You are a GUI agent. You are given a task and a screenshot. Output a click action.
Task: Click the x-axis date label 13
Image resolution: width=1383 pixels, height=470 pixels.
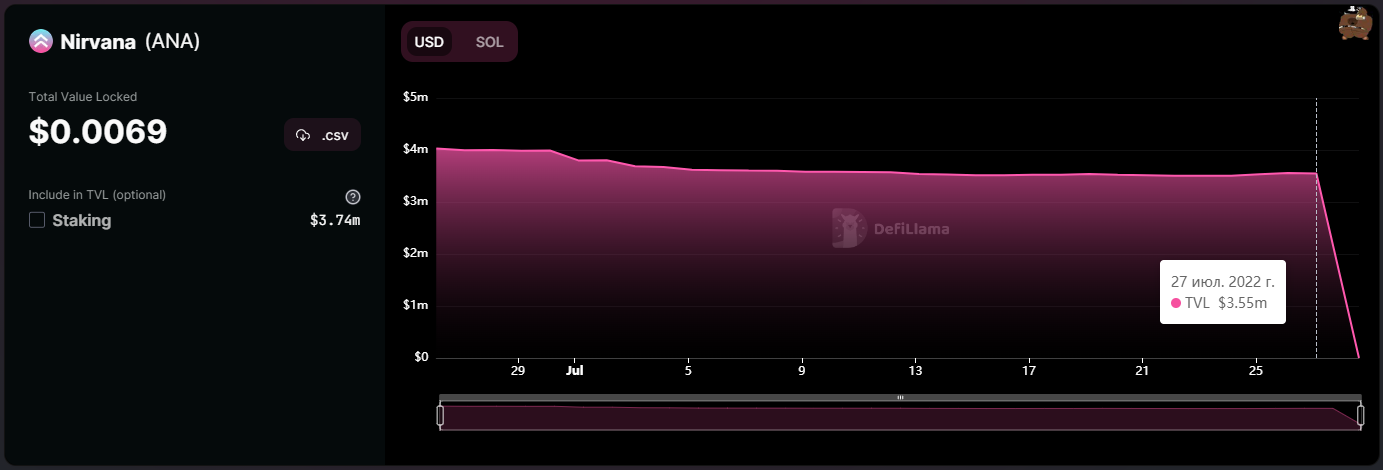click(916, 370)
